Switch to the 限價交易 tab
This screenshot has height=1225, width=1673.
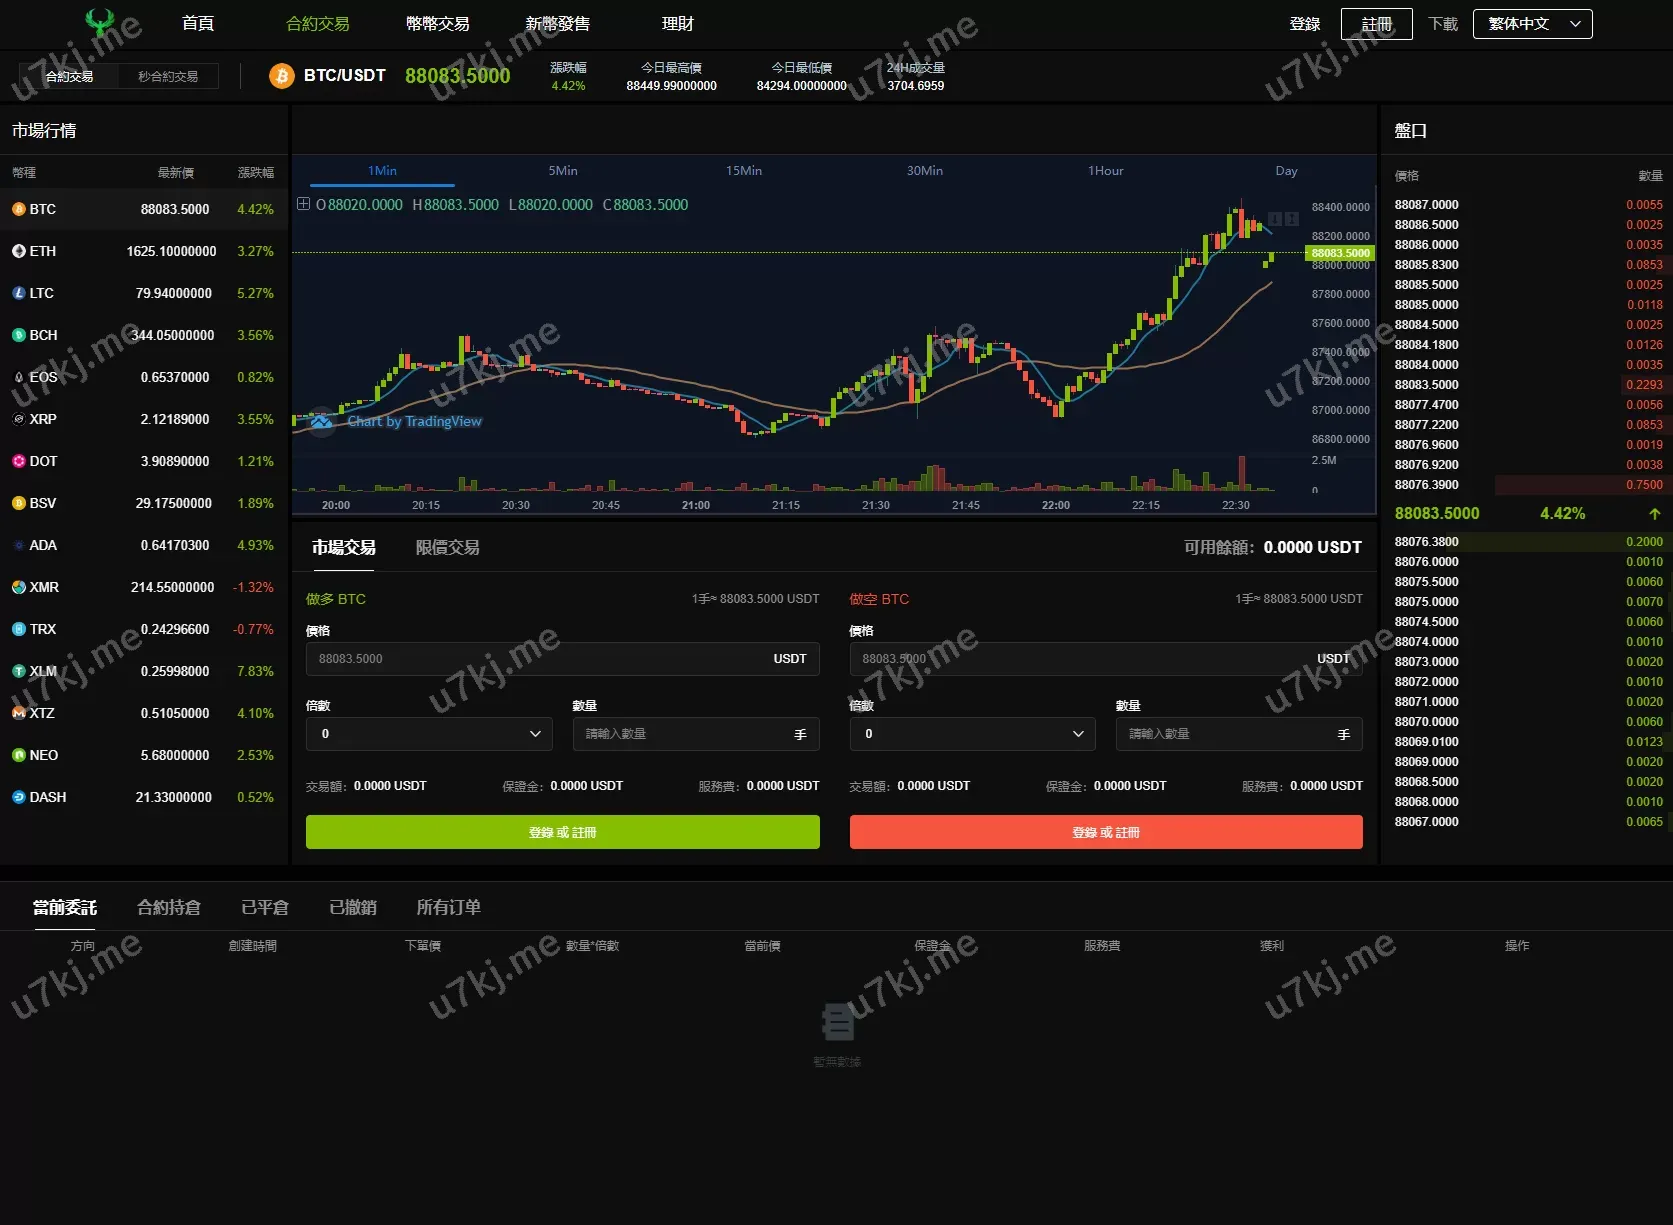[447, 548]
